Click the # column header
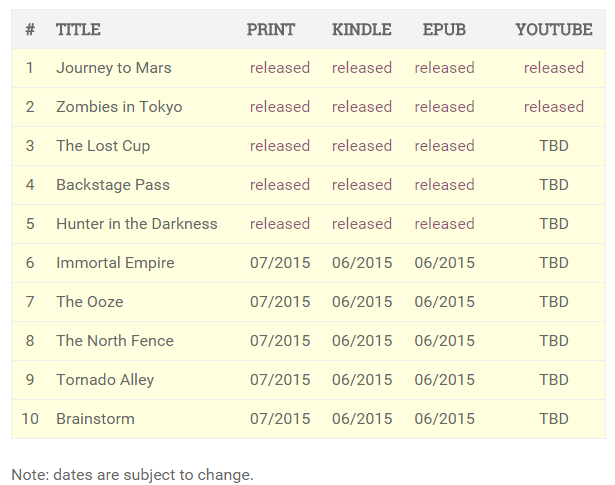Screen dimensions: 615x485 click(30, 30)
